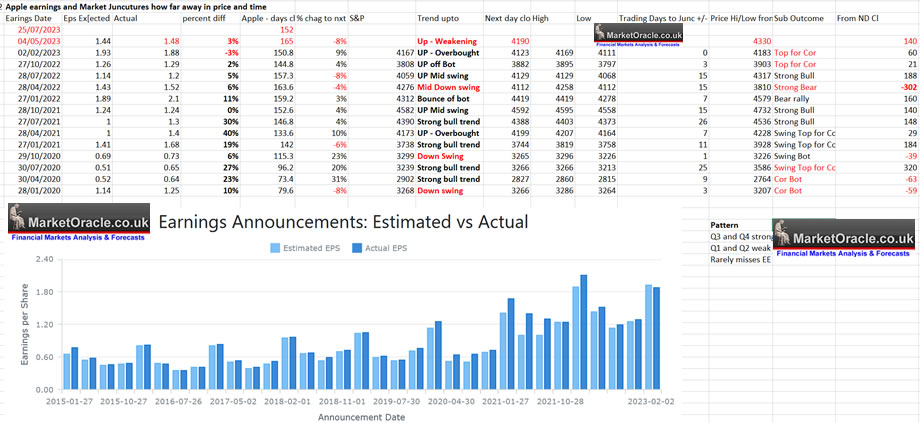Select the 'Strong Bear' outcome cell
The width and height of the screenshot is (920, 423).
804,87
